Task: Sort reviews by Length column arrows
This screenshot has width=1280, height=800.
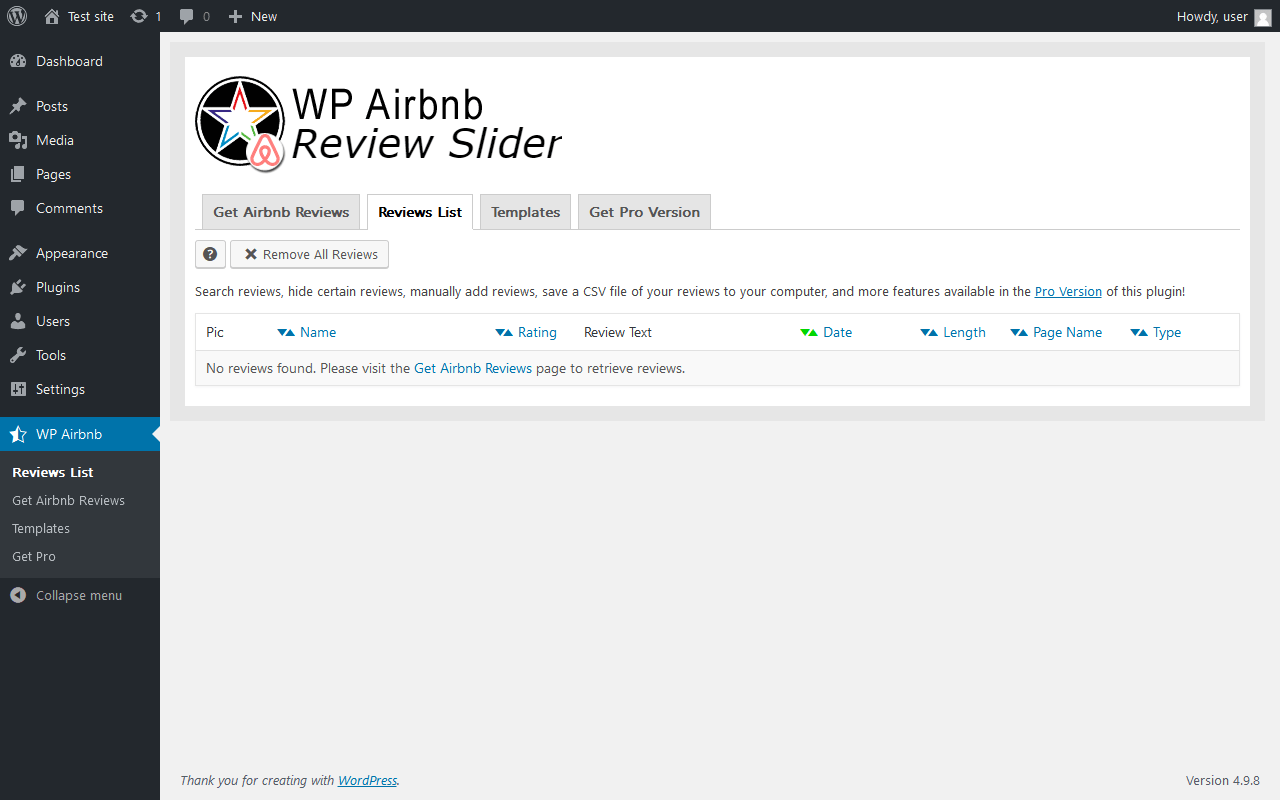Action: coord(929,332)
